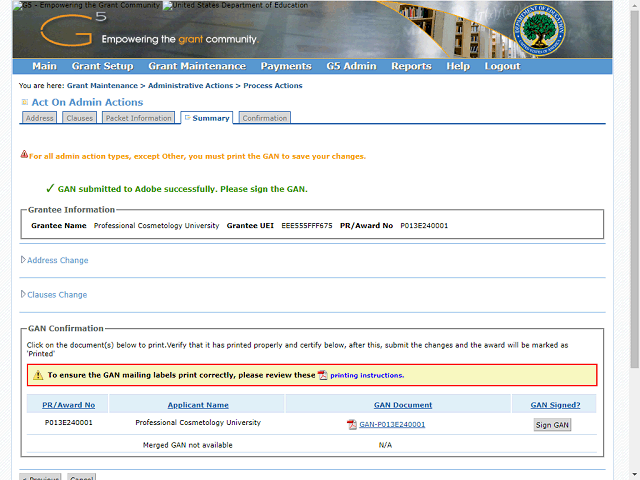640x480 pixels.
Task: Click Grant Maintenance in the breadcrumb
Action: tap(102, 85)
